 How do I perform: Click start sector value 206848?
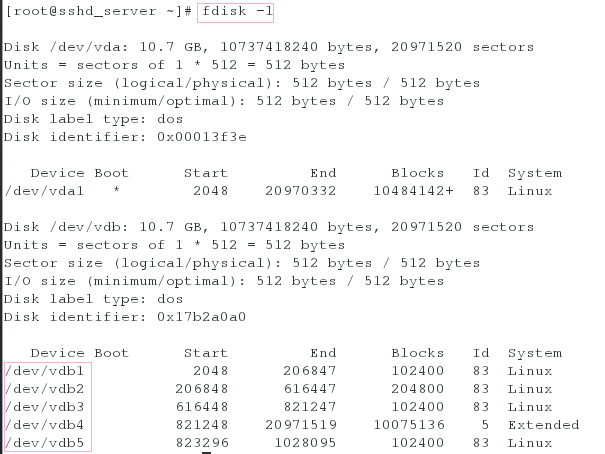(x=202, y=389)
